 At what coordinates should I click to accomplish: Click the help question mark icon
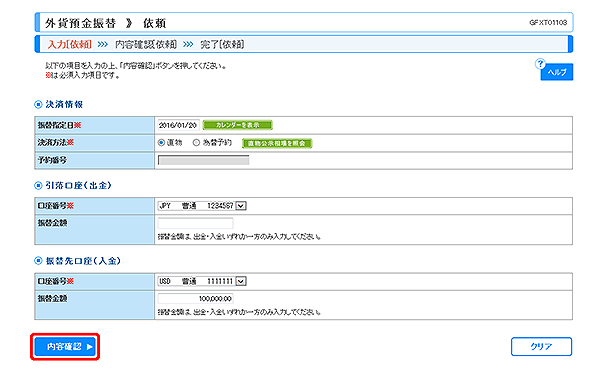540,64
